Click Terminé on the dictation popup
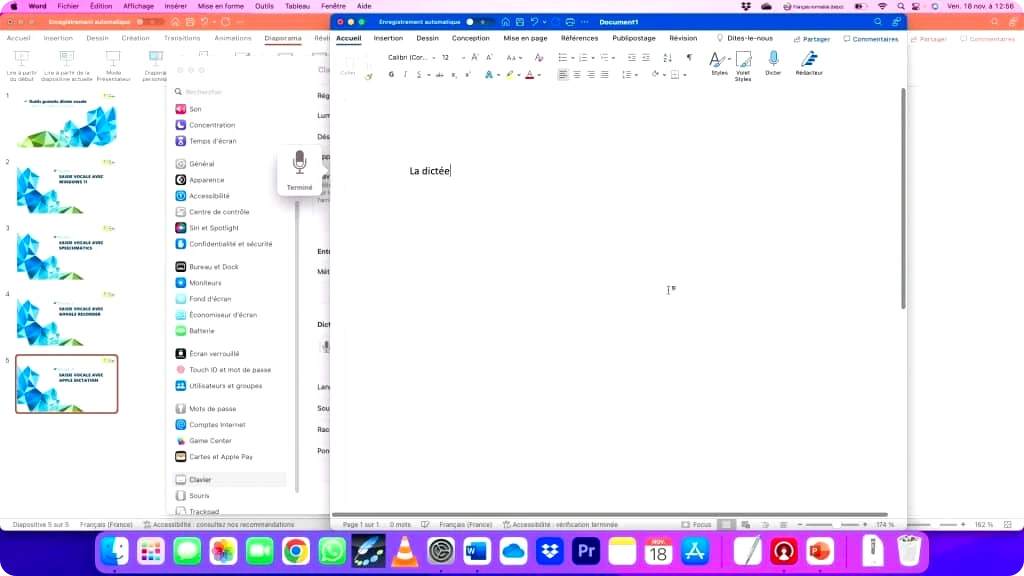The height and width of the screenshot is (576, 1024). pyautogui.click(x=299, y=187)
